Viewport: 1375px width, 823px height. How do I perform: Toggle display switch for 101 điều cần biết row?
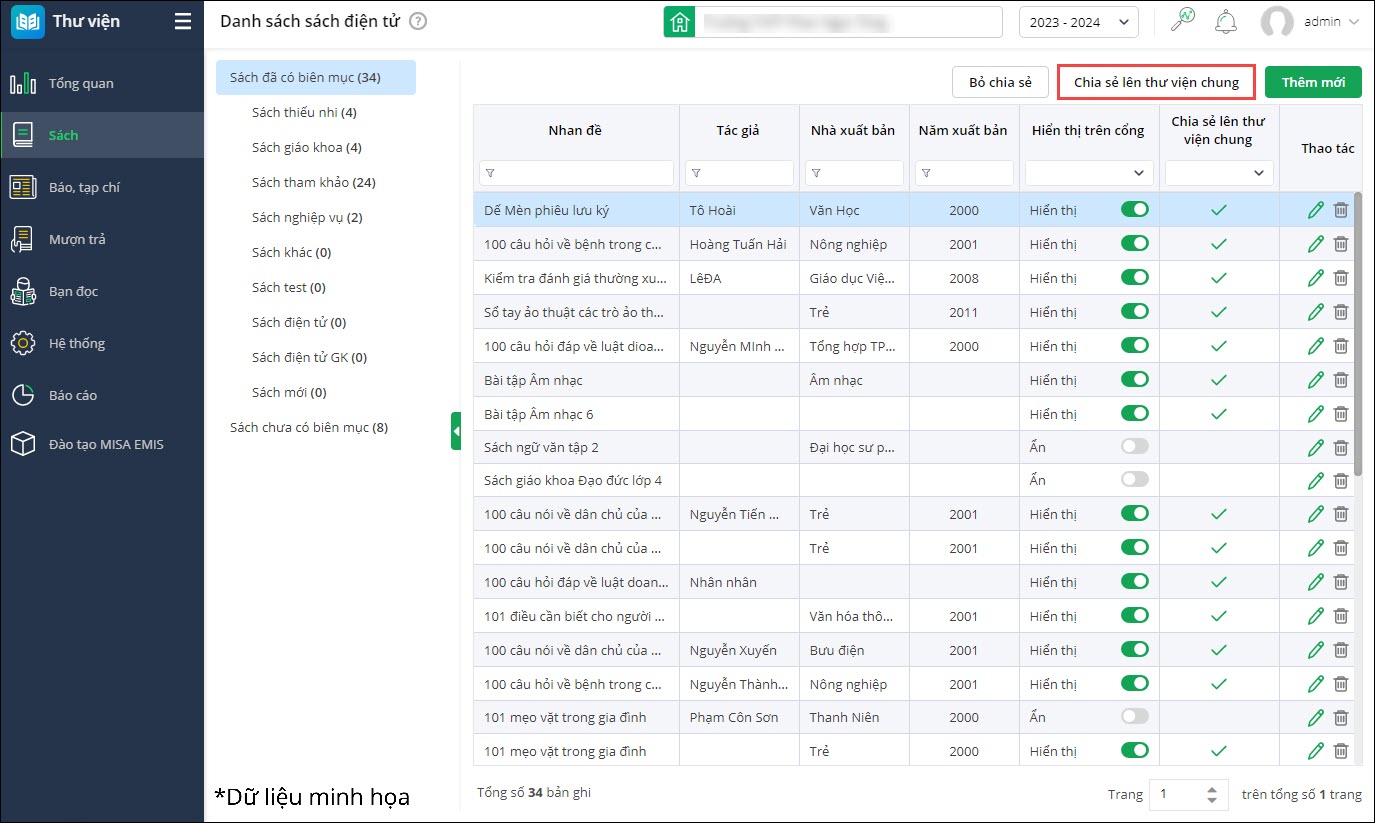pos(1135,616)
